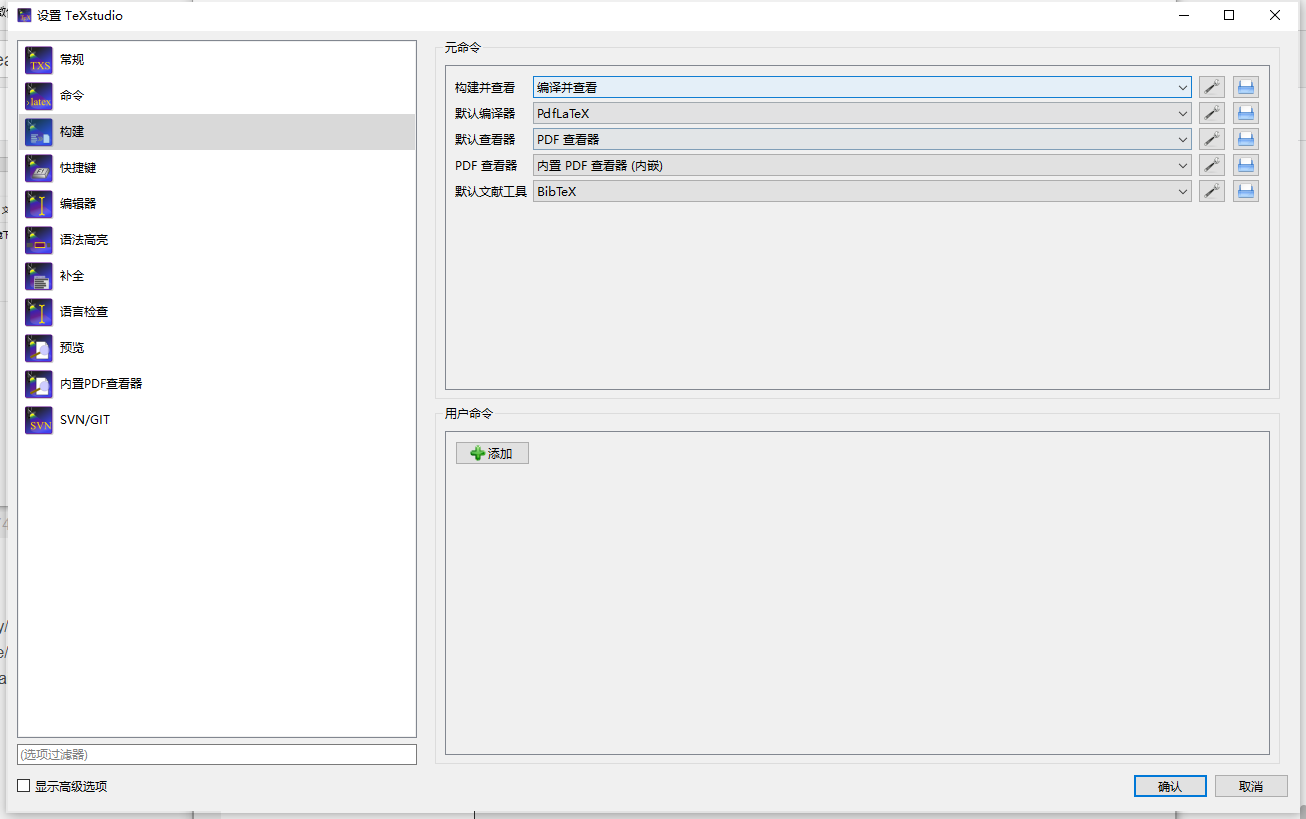
Task: Configure 默认查看器 with wrench icon
Action: (x=1212, y=139)
